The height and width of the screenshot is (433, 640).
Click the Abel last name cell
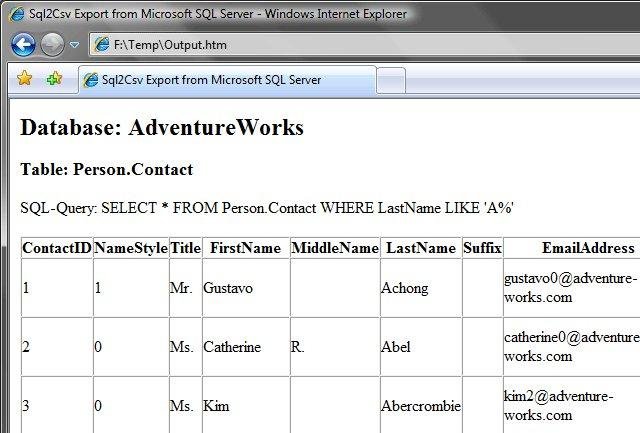tap(421, 347)
